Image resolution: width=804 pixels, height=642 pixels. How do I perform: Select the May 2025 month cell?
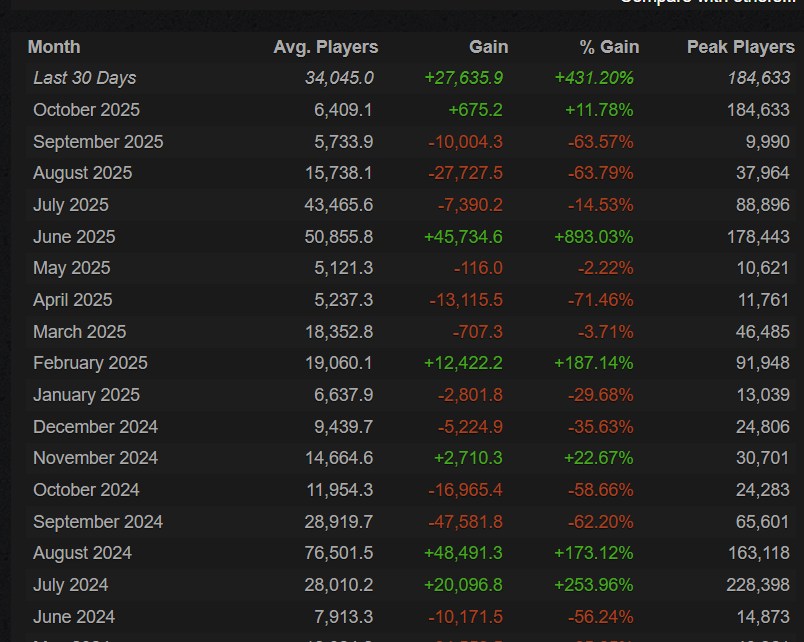[71, 268]
